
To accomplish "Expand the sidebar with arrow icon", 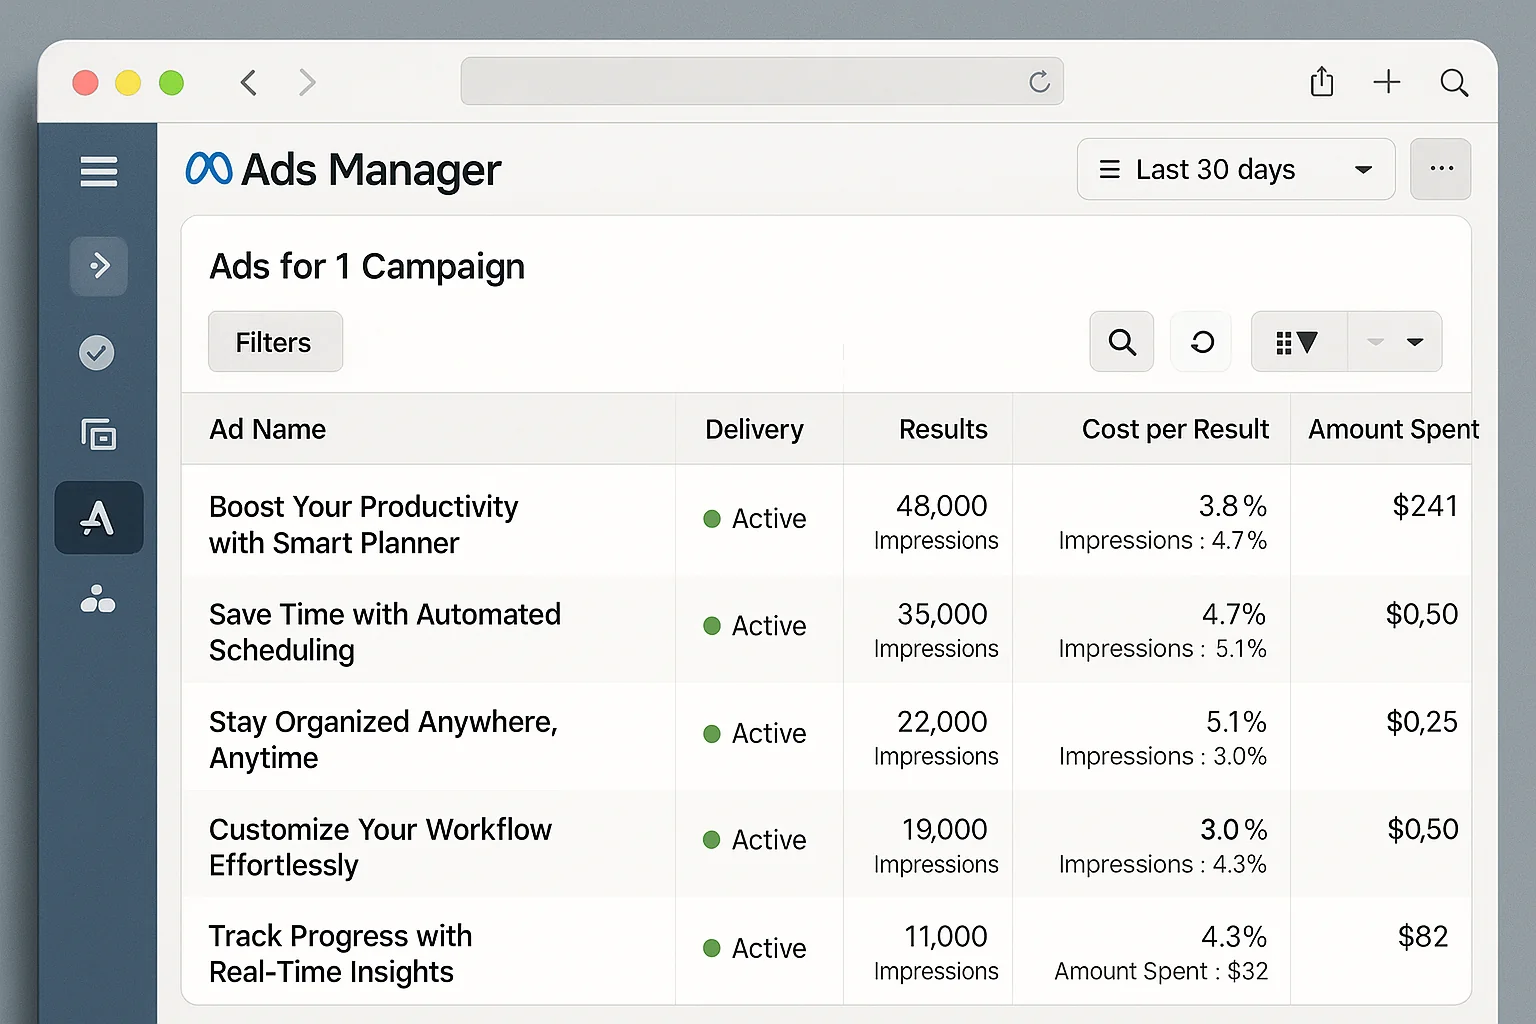I will [x=99, y=266].
